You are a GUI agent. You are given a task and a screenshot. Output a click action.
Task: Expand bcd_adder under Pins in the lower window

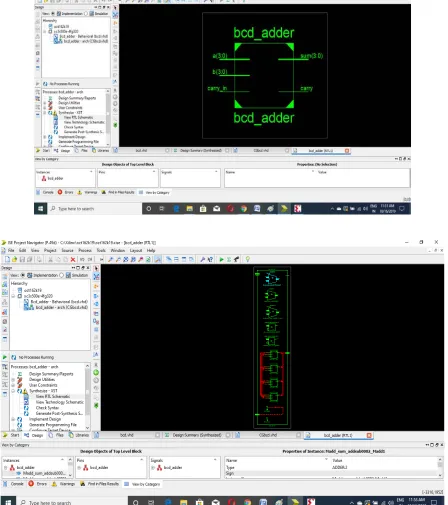coord(79,467)
